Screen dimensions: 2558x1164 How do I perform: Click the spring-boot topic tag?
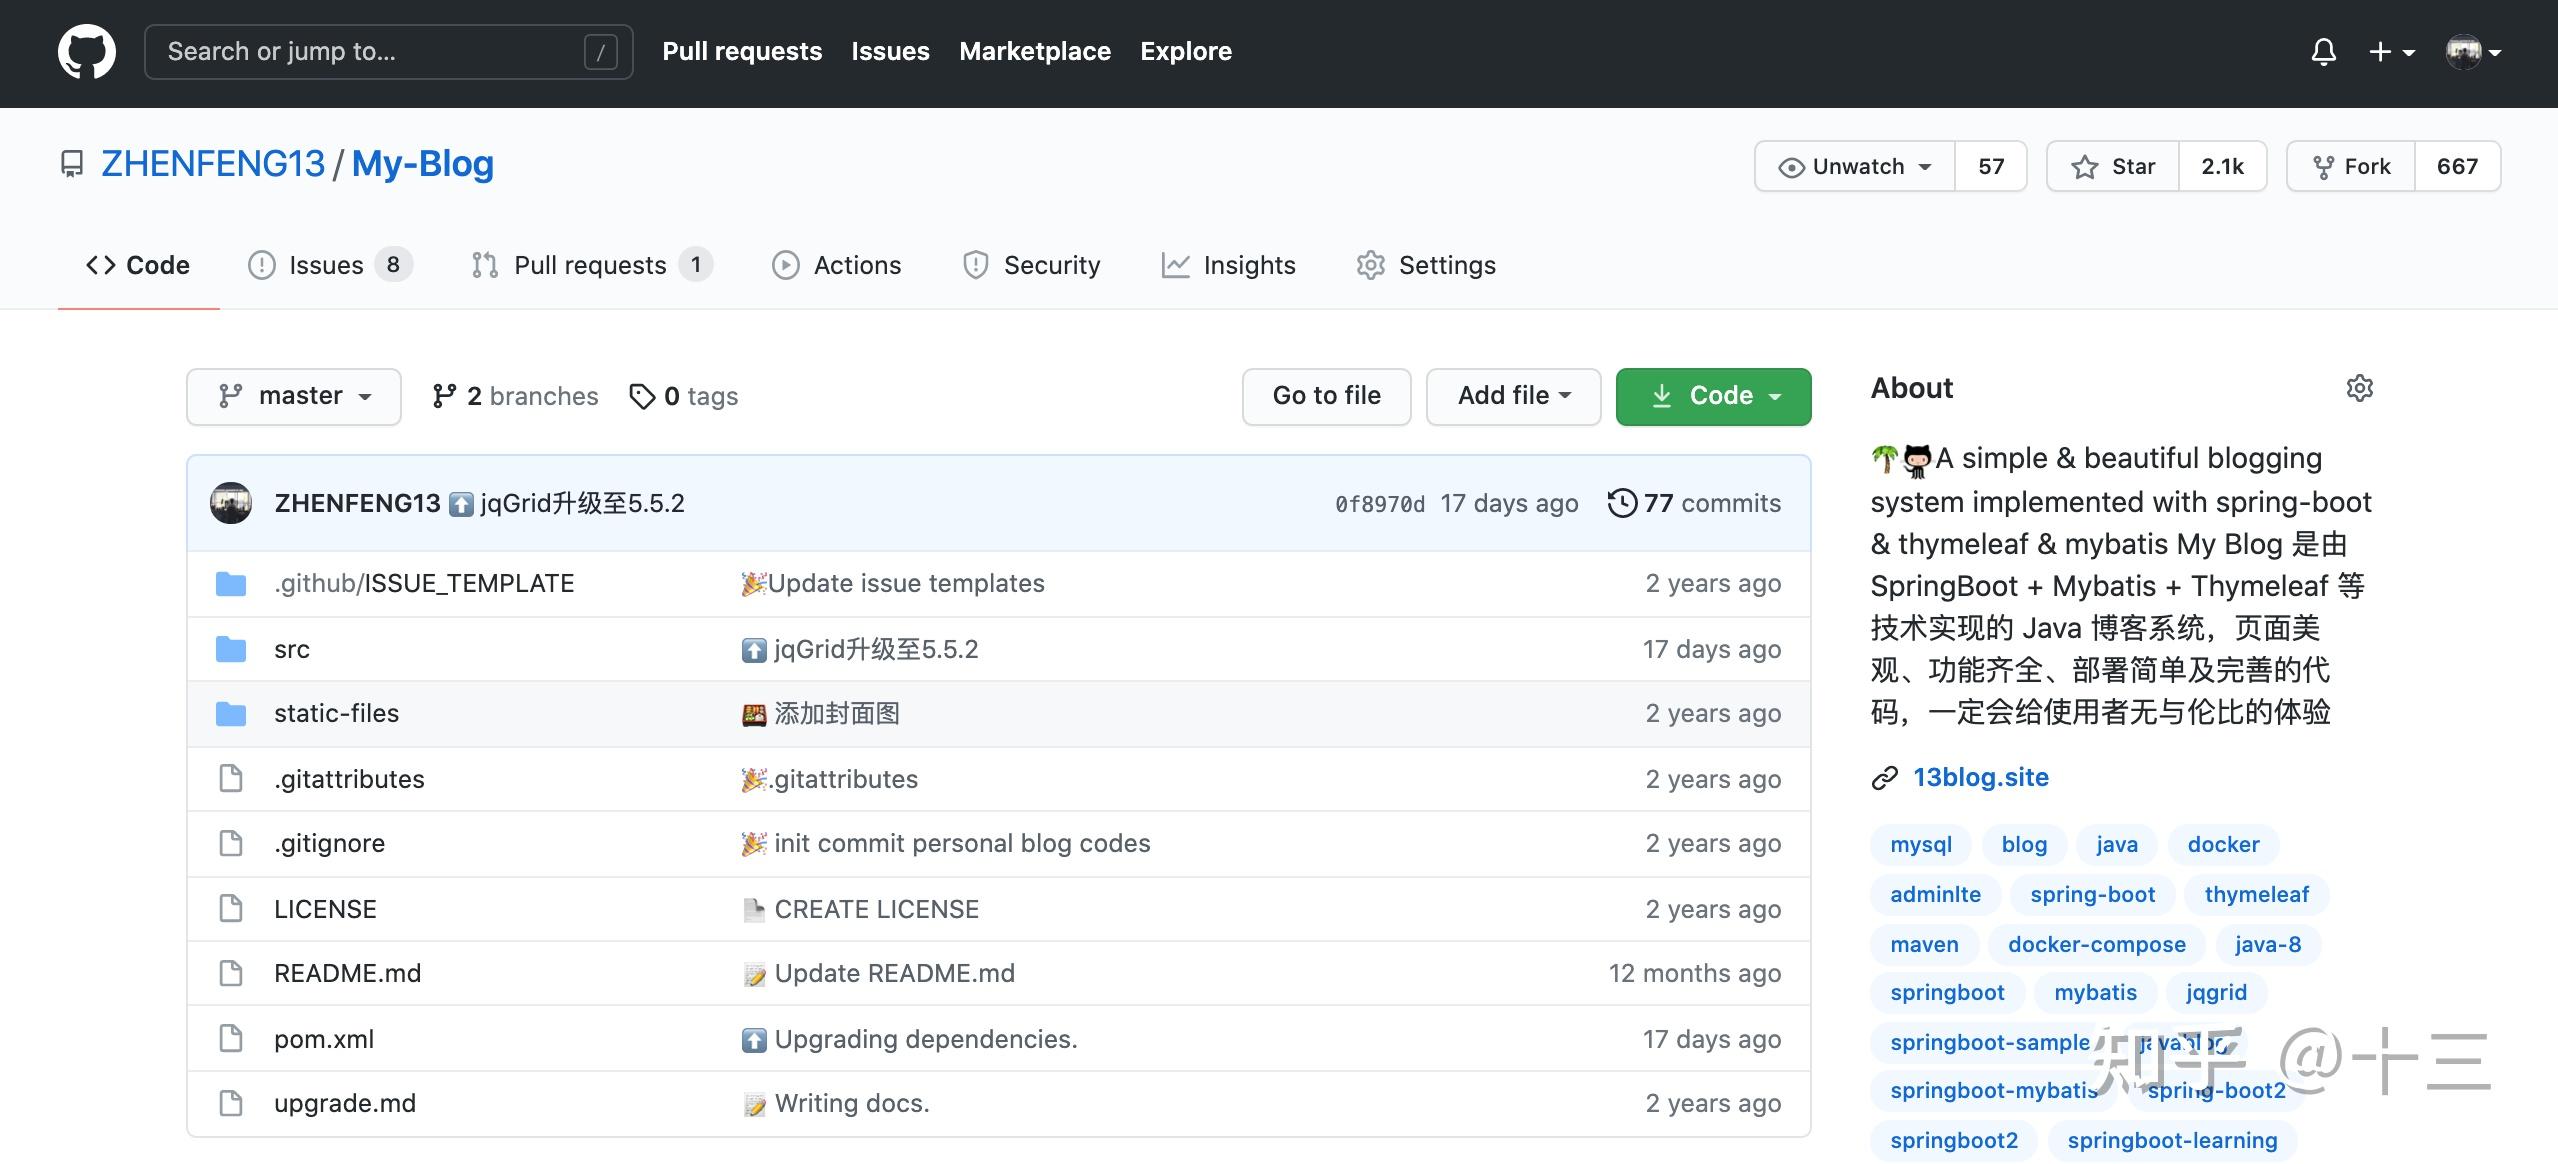click(x=2092, y=894)
